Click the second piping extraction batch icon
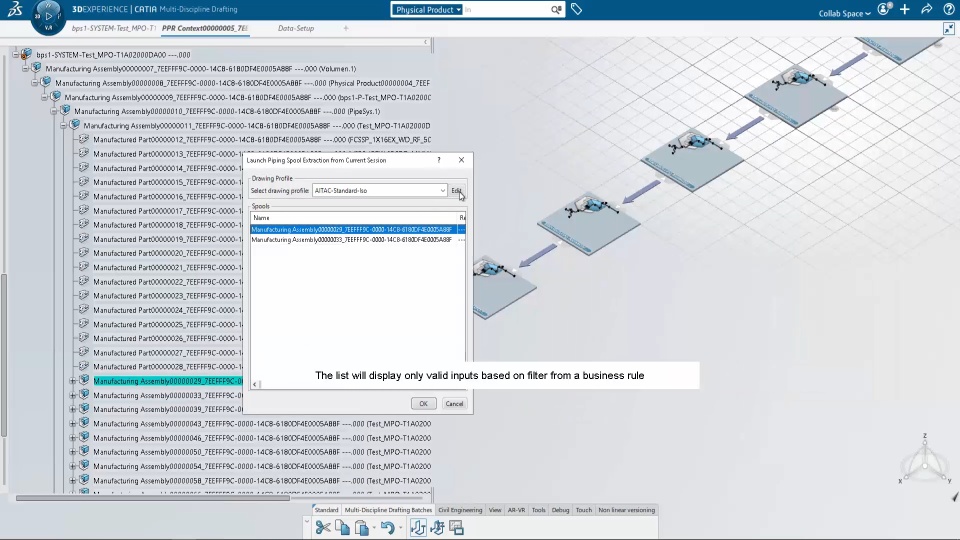Viewport: 960px width, 540px height. [437, 527]
